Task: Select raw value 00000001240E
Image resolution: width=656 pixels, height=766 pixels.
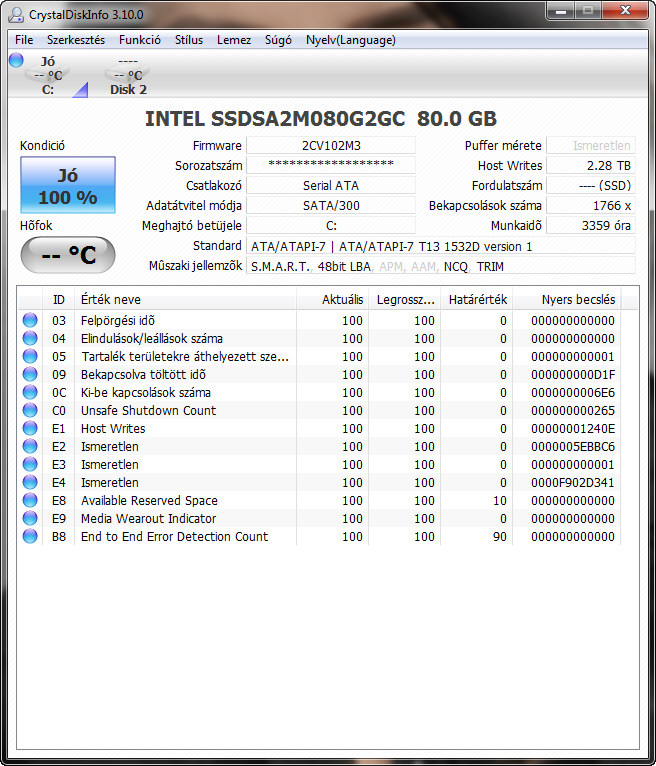Action: [573, 428]
